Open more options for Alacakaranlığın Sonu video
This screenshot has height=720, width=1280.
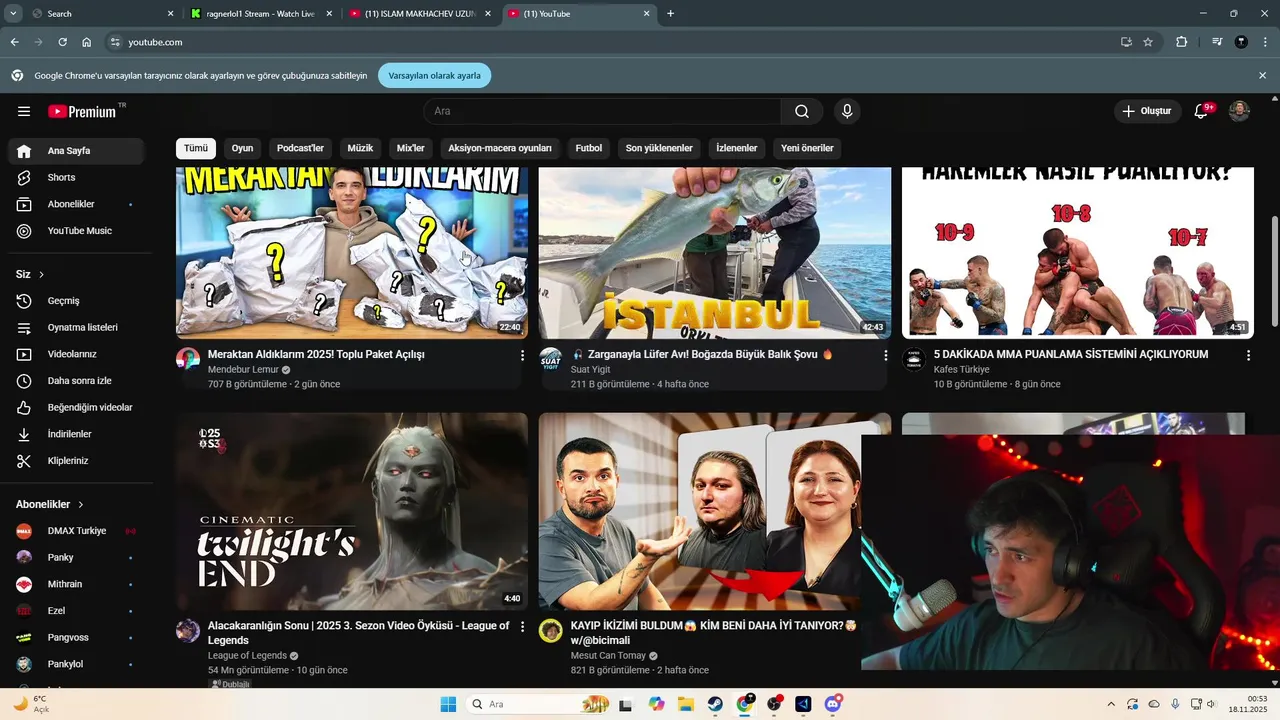(x=522, y=626)
